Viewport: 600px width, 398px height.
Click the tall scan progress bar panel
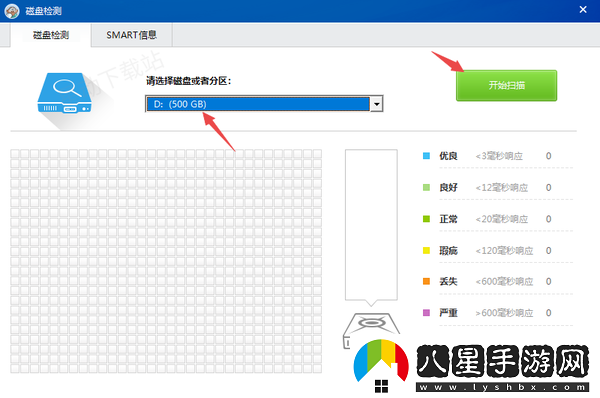click(x=371, y=225)
